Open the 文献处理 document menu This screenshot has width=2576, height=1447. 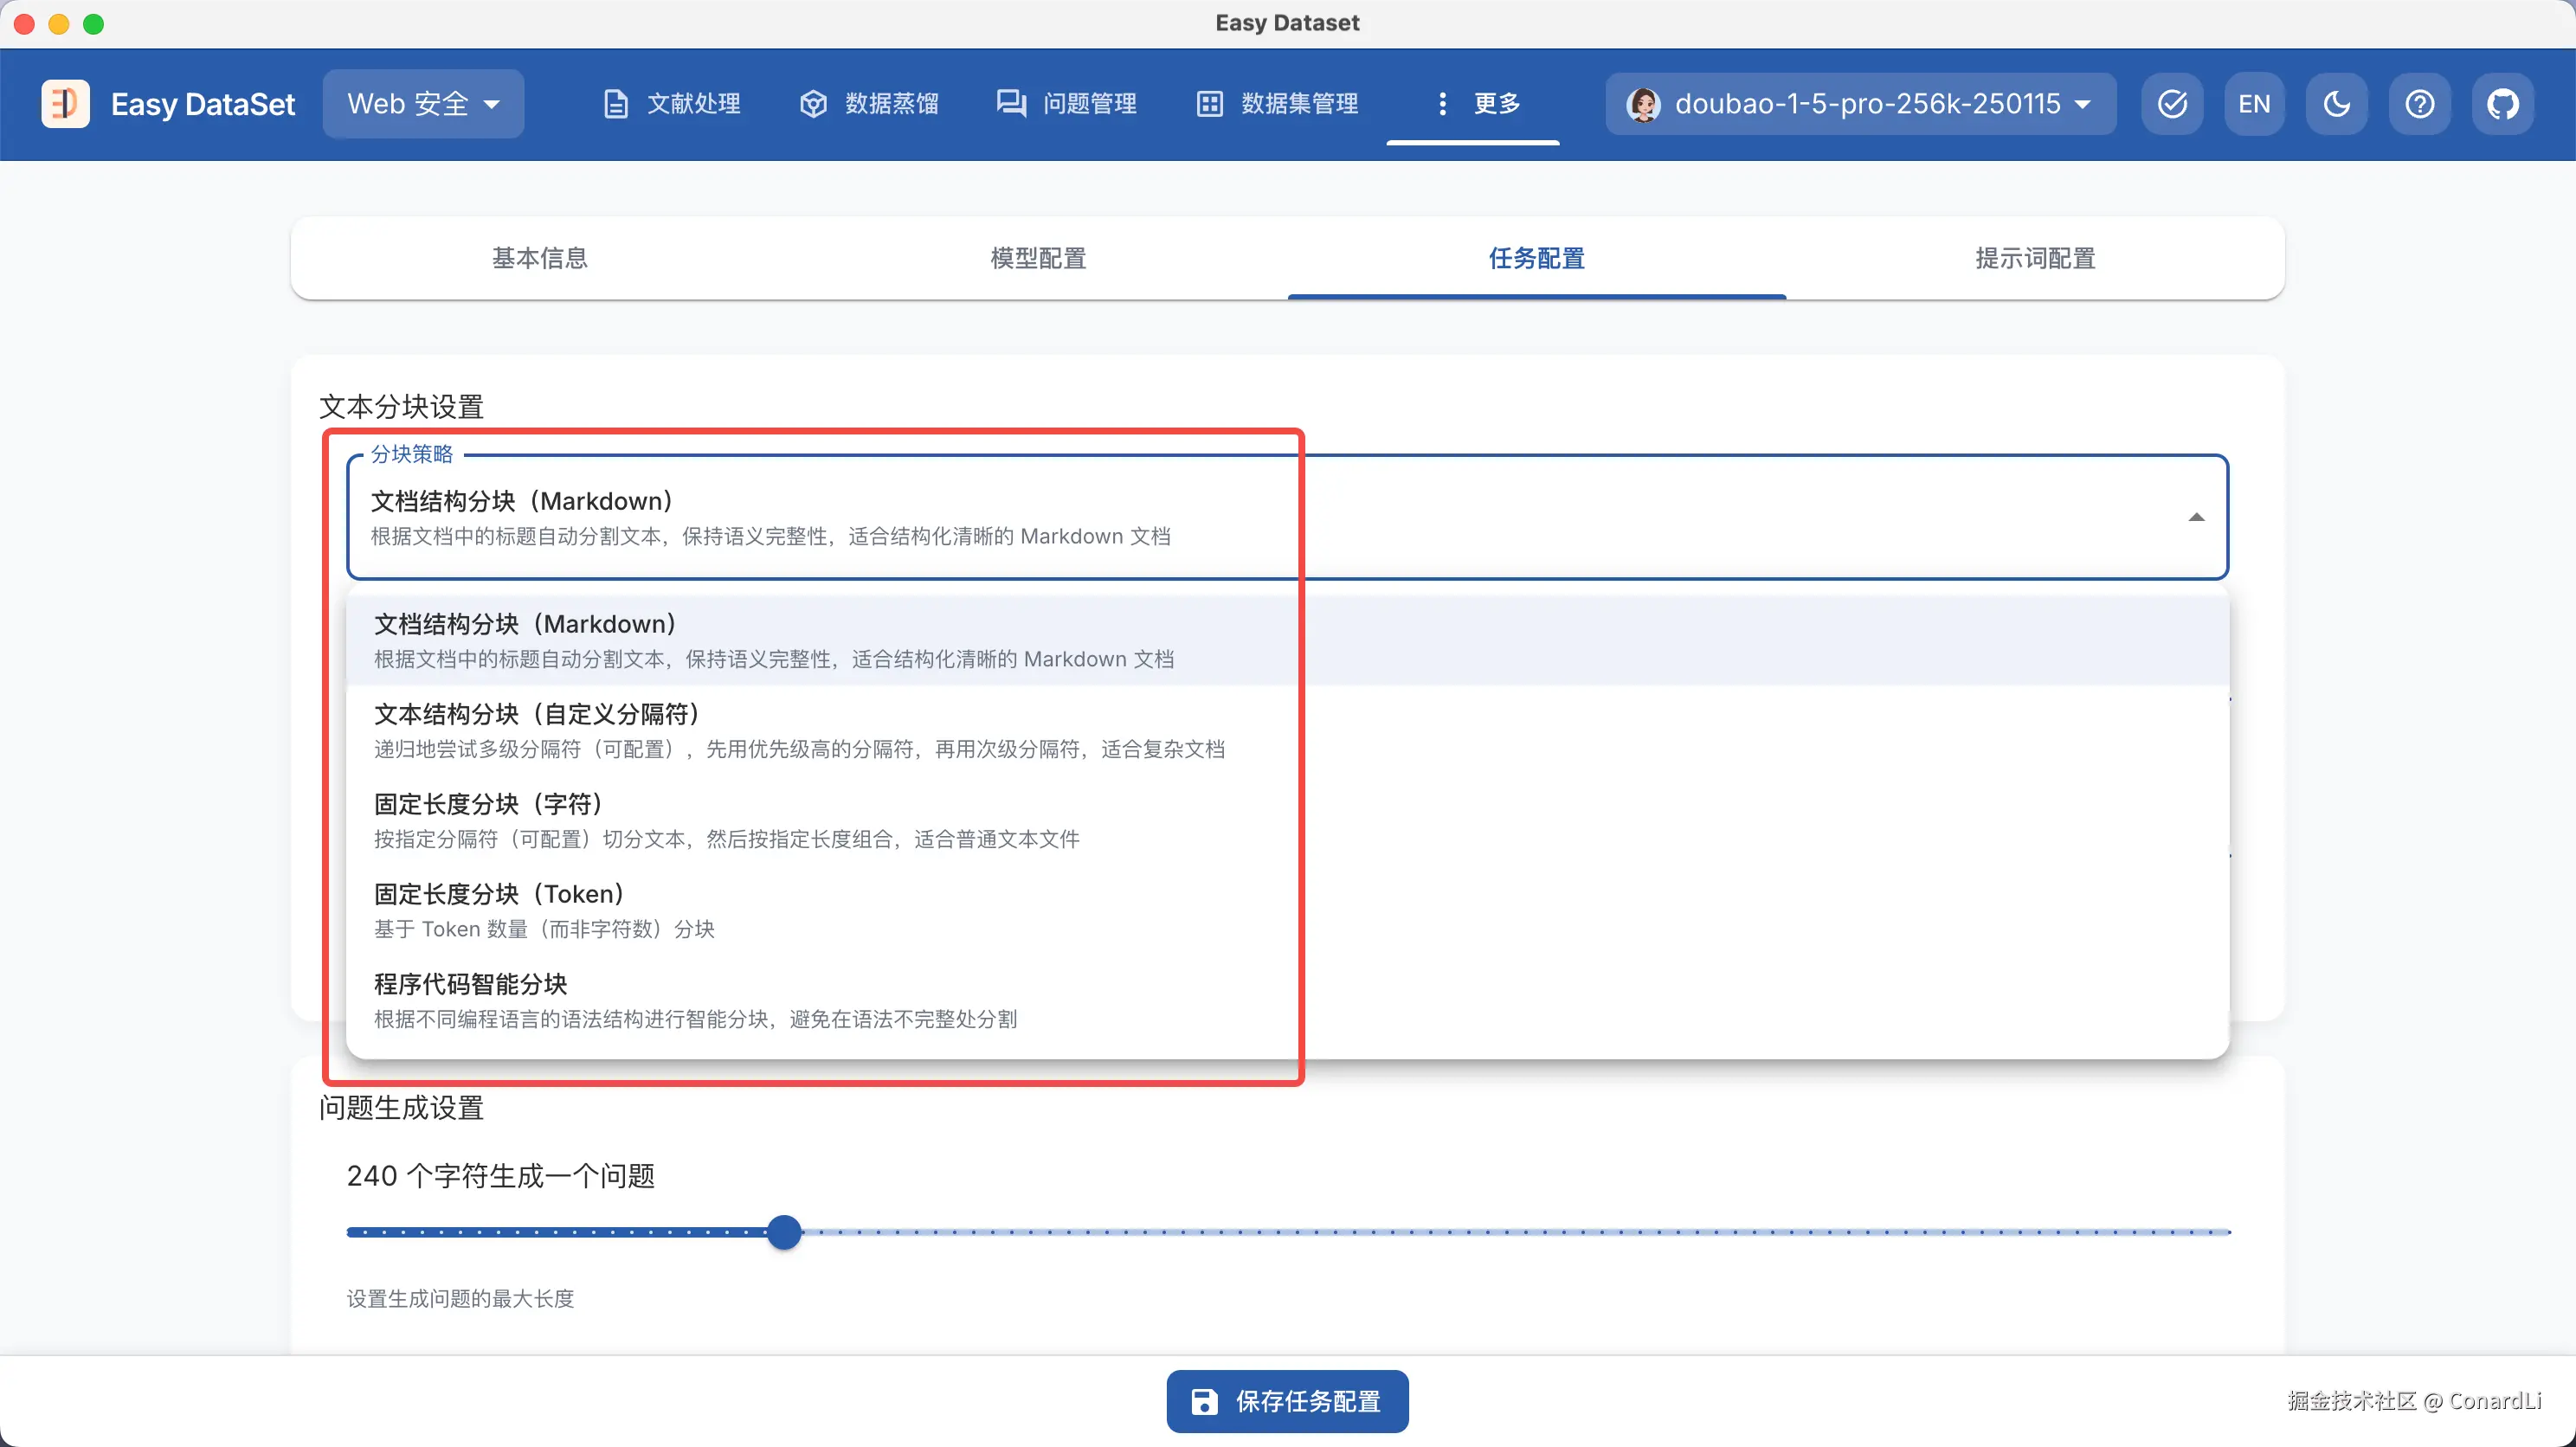pos(673,104)
